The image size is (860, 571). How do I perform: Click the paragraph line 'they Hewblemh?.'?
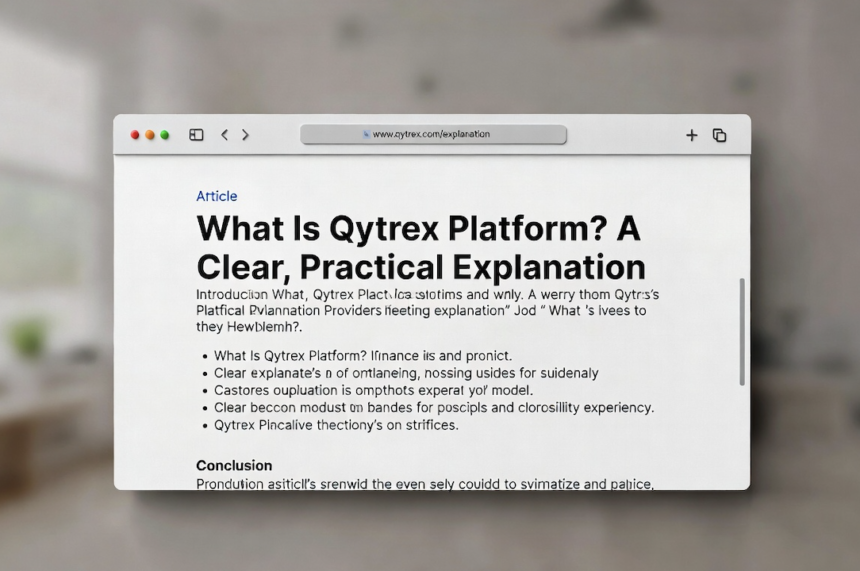tap(249, 327)
